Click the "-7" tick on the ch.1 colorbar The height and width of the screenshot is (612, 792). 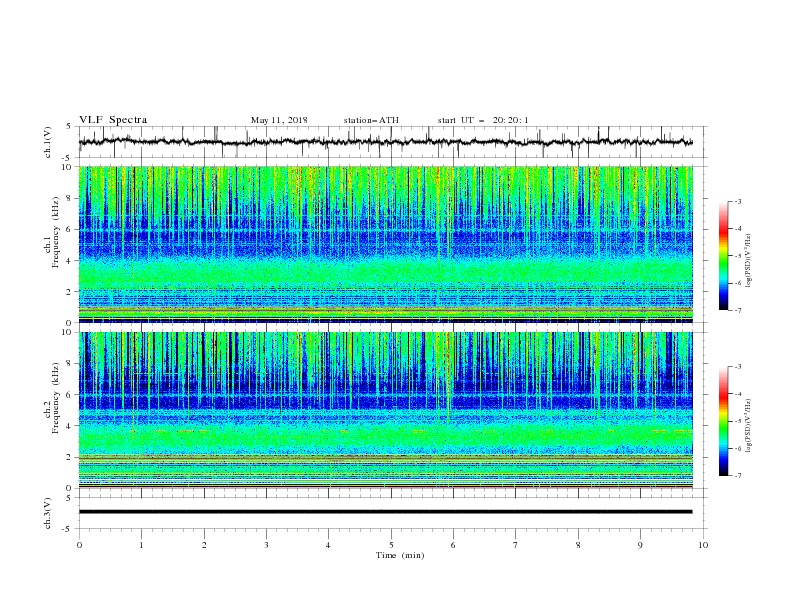[737, 310]
